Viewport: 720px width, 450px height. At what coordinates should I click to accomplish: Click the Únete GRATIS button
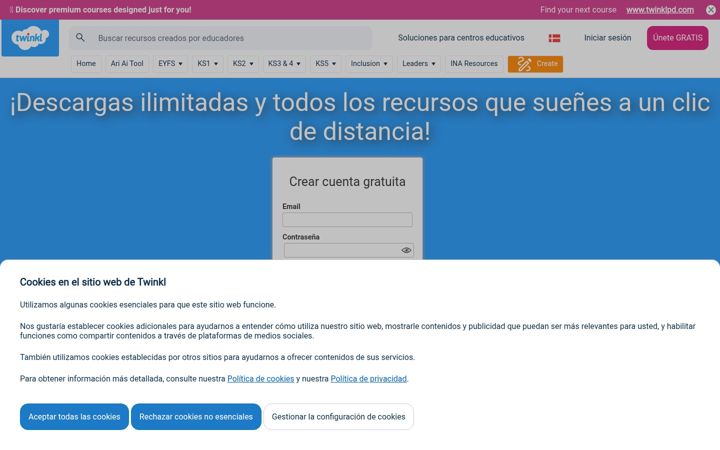point(678,38)
